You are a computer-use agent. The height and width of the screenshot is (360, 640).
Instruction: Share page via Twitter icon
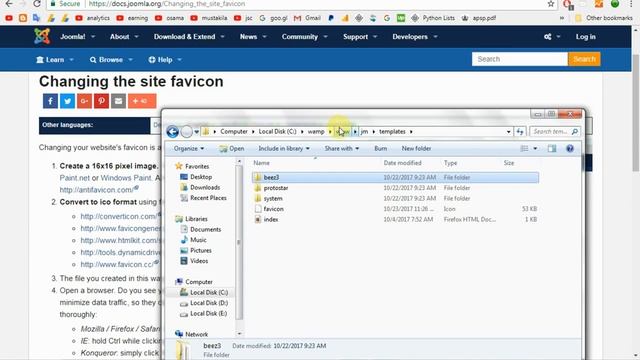point(67,101)
